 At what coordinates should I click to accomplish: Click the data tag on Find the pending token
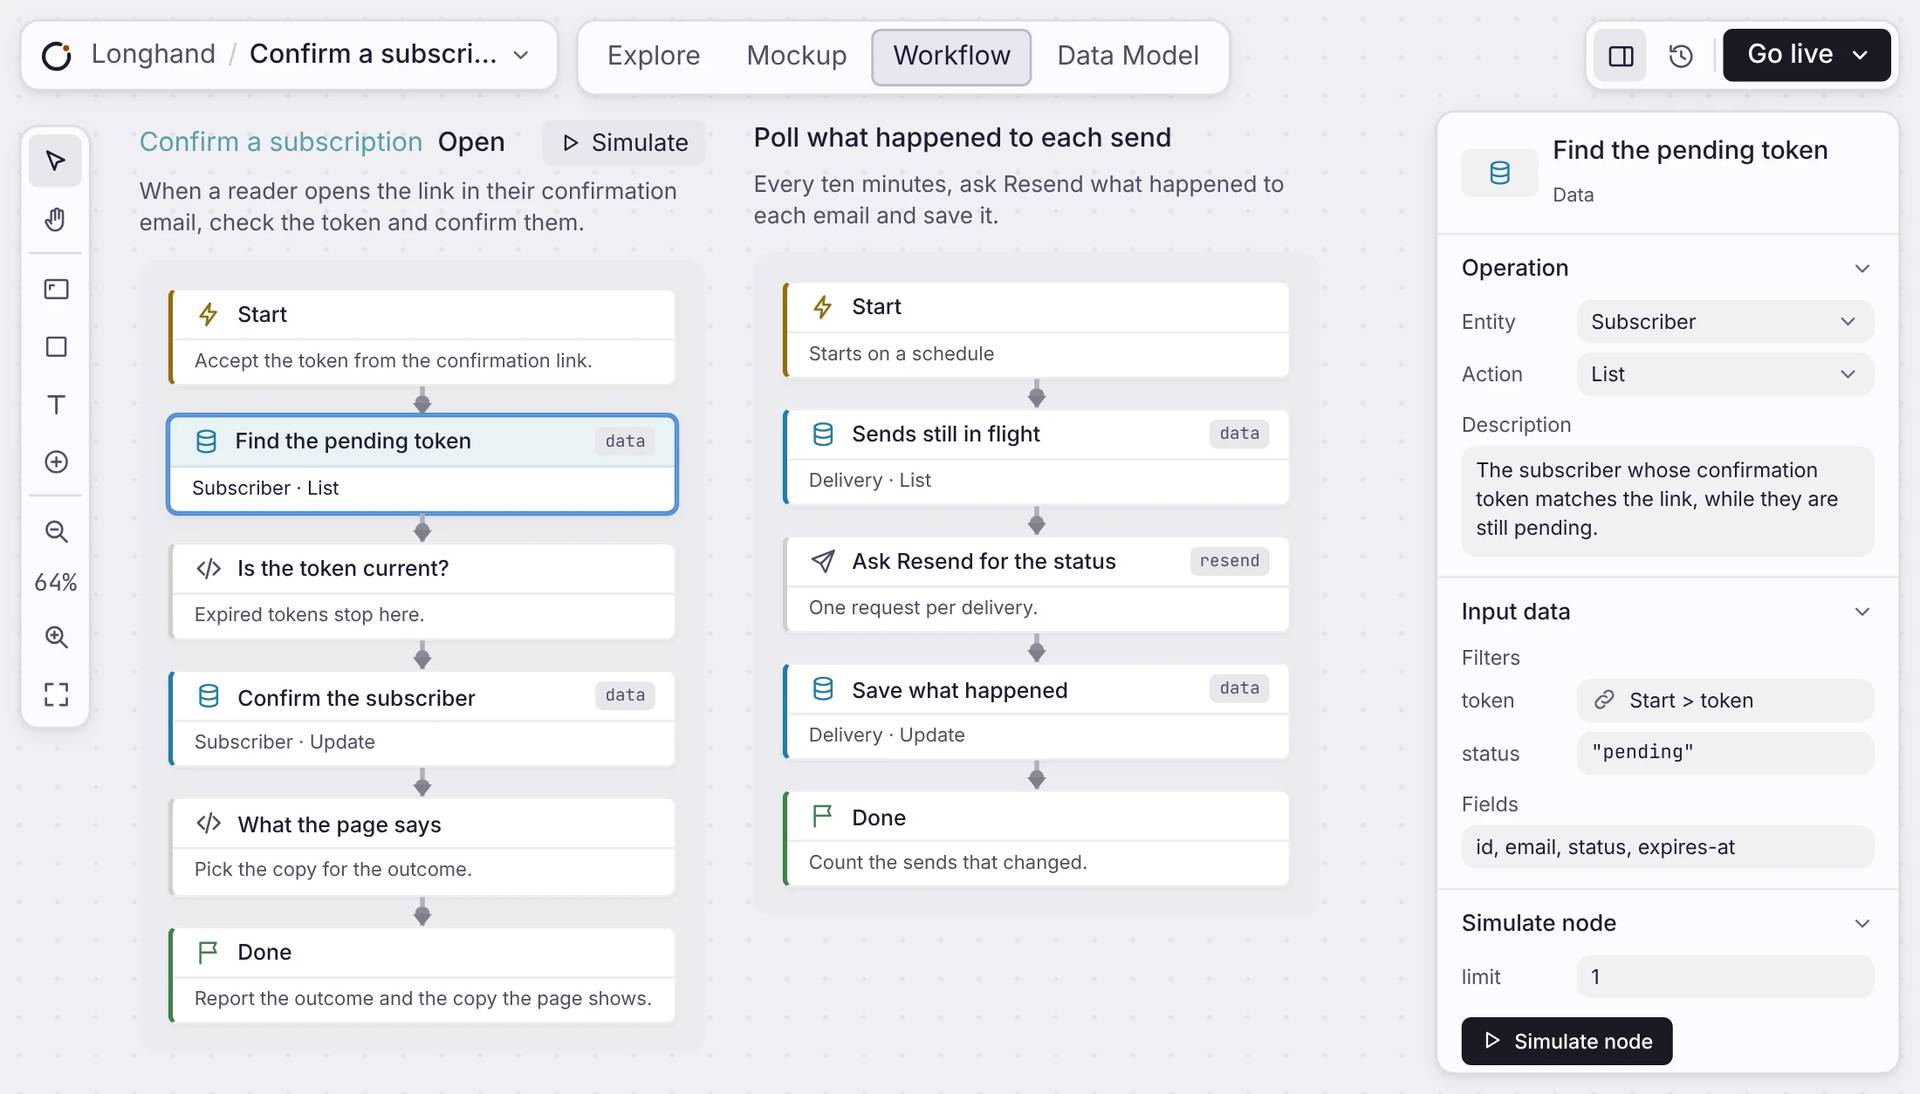coord(625,441)
